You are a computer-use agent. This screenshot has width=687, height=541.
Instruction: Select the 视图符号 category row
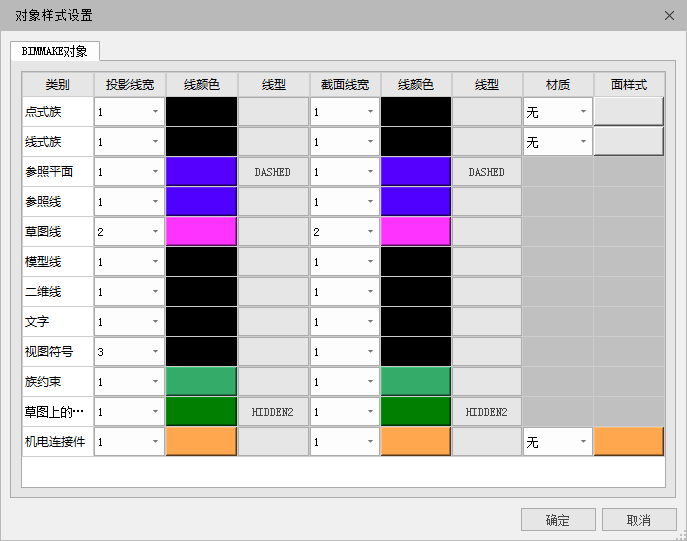pyautogui.click(x=57, y=352)
